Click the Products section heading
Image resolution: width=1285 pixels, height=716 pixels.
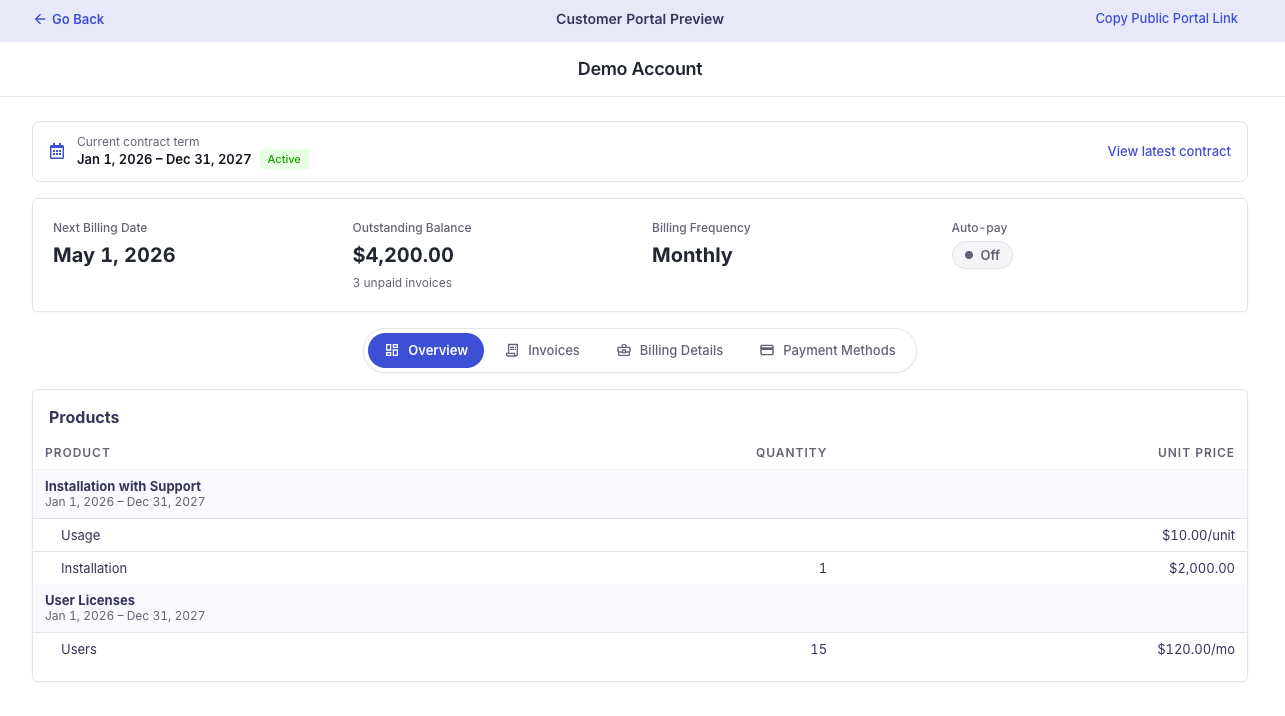click(84, 417)
